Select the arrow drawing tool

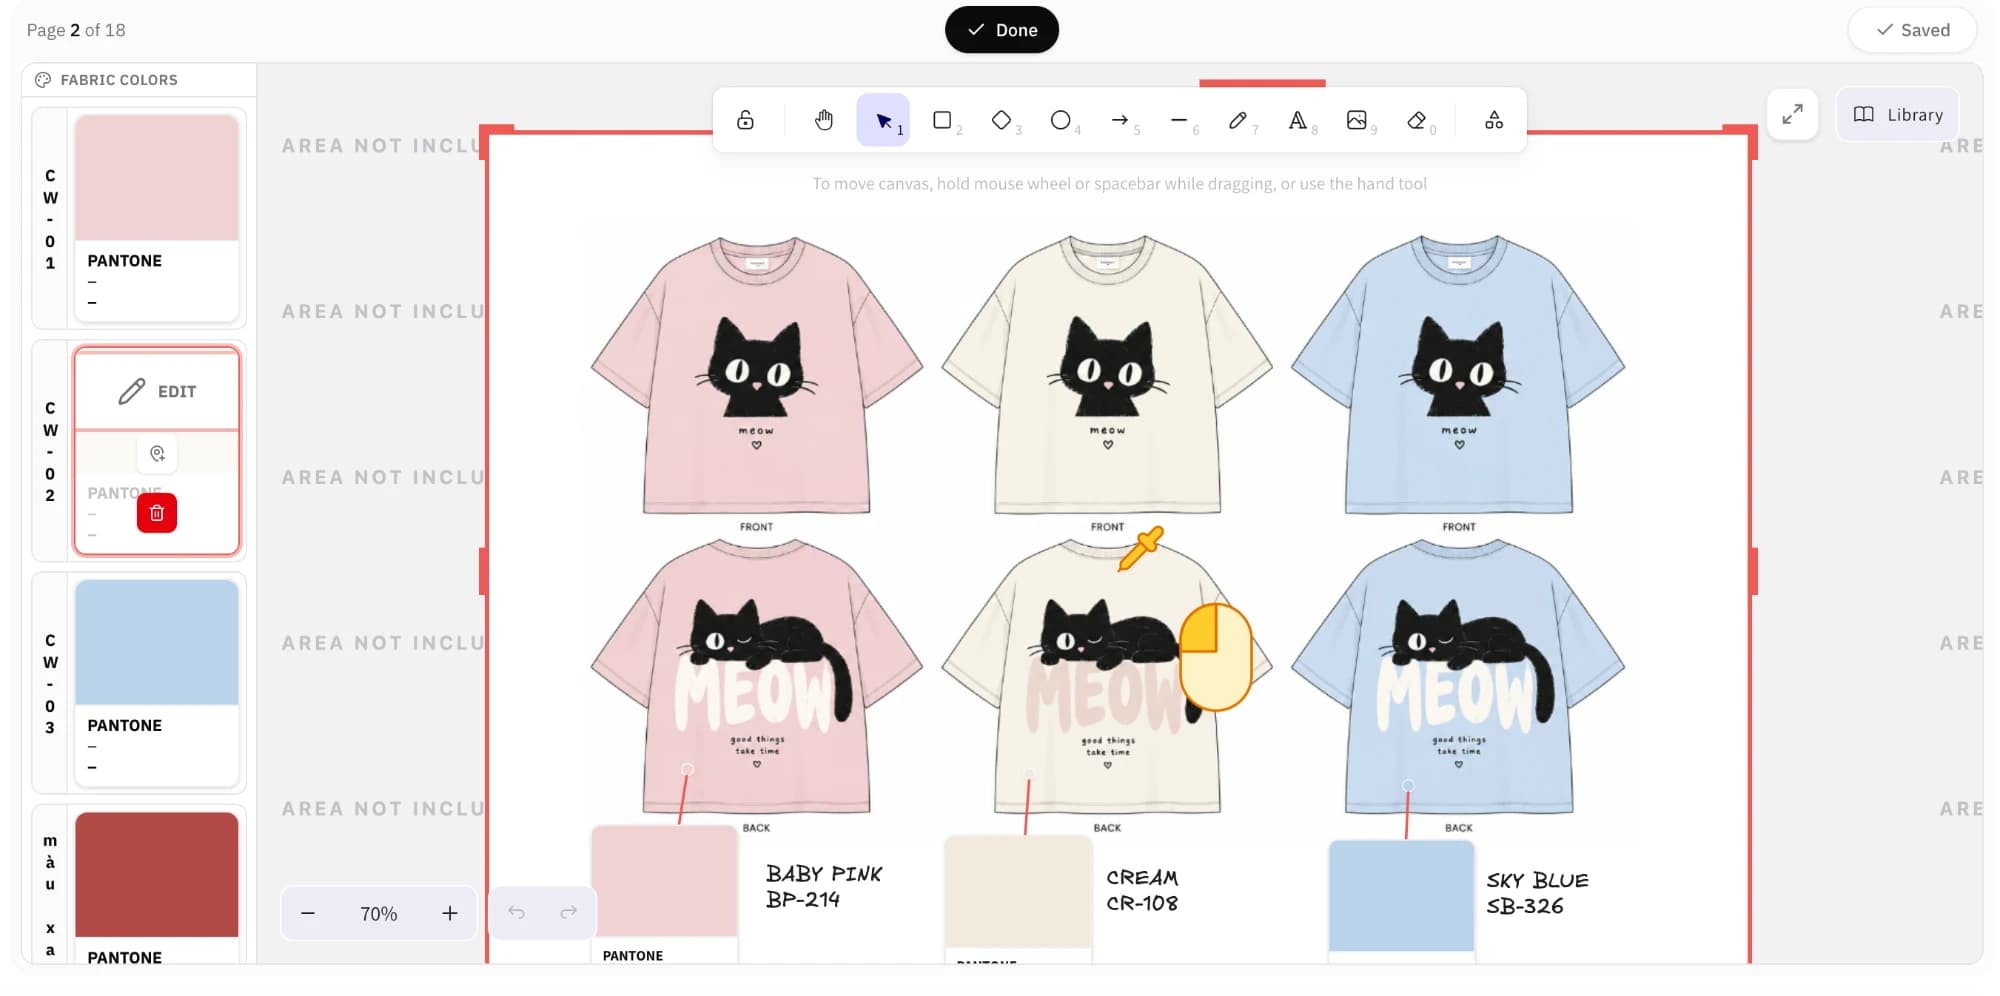click(1120, 120)
